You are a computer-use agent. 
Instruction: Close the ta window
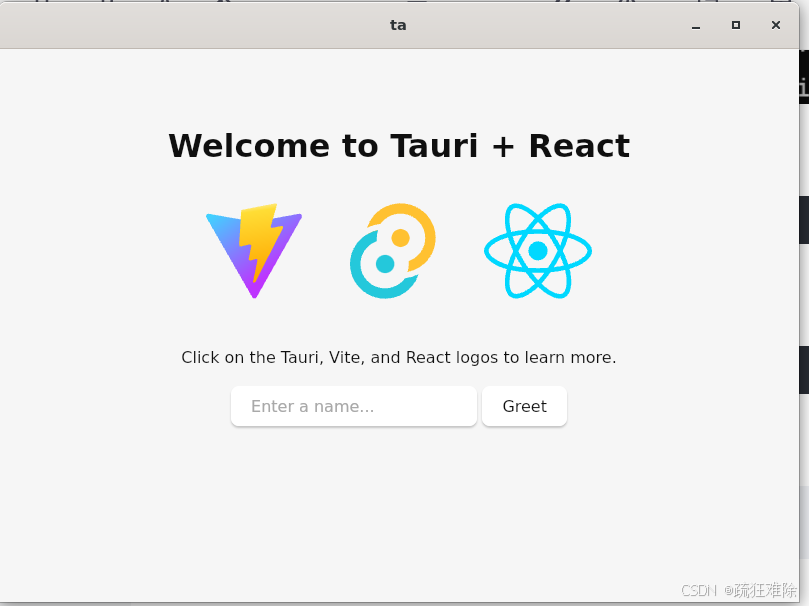775,25
